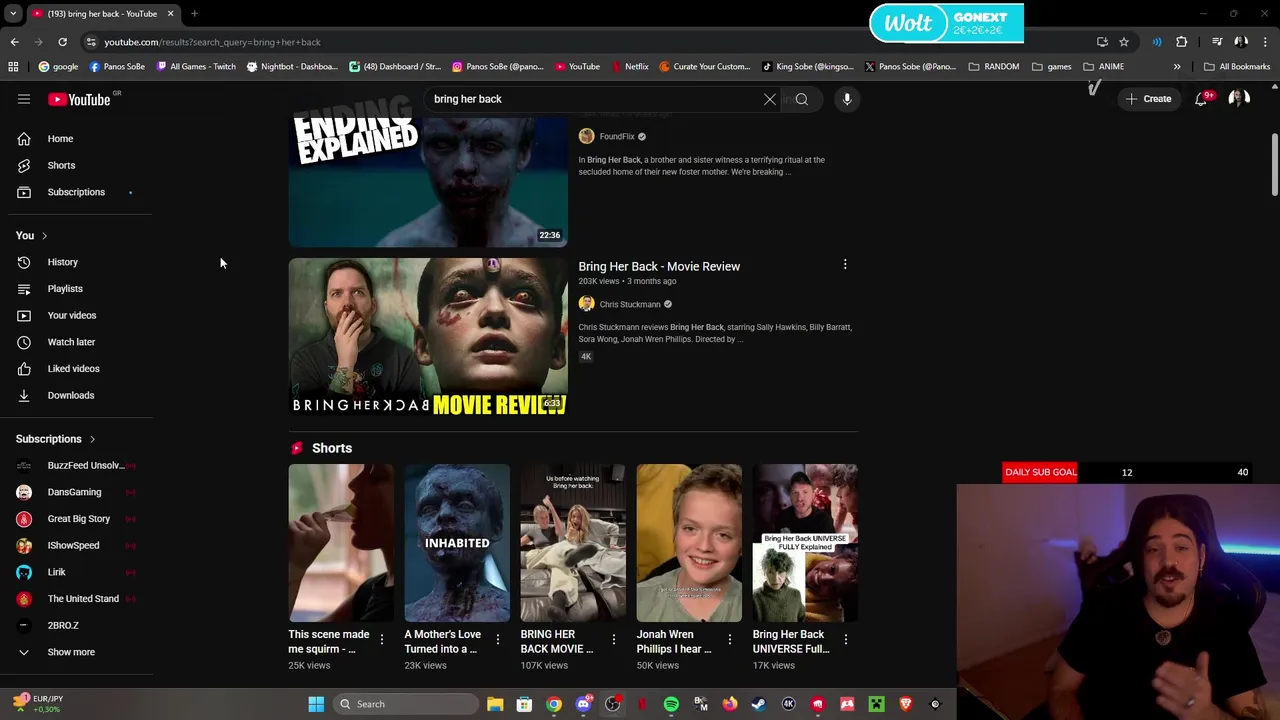Open options for 'BRING HER BACK MOVIE' short

613,639
